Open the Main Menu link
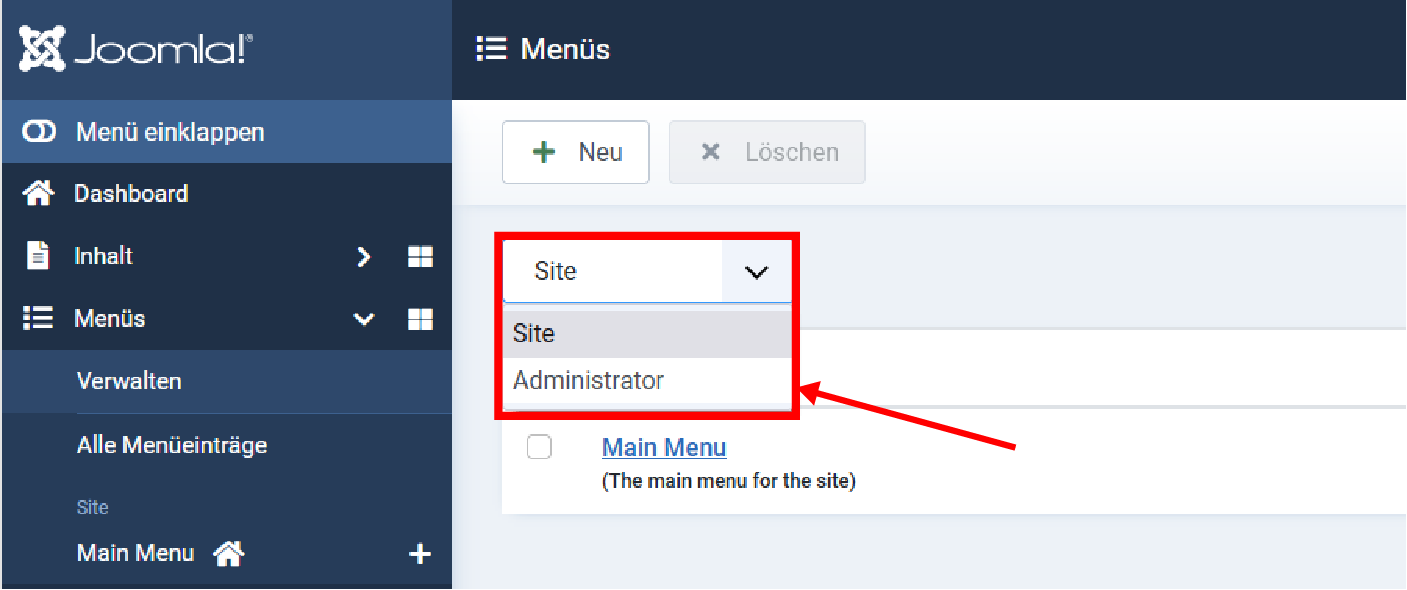This screenshot has height=590, width=1407. point(664,447)
